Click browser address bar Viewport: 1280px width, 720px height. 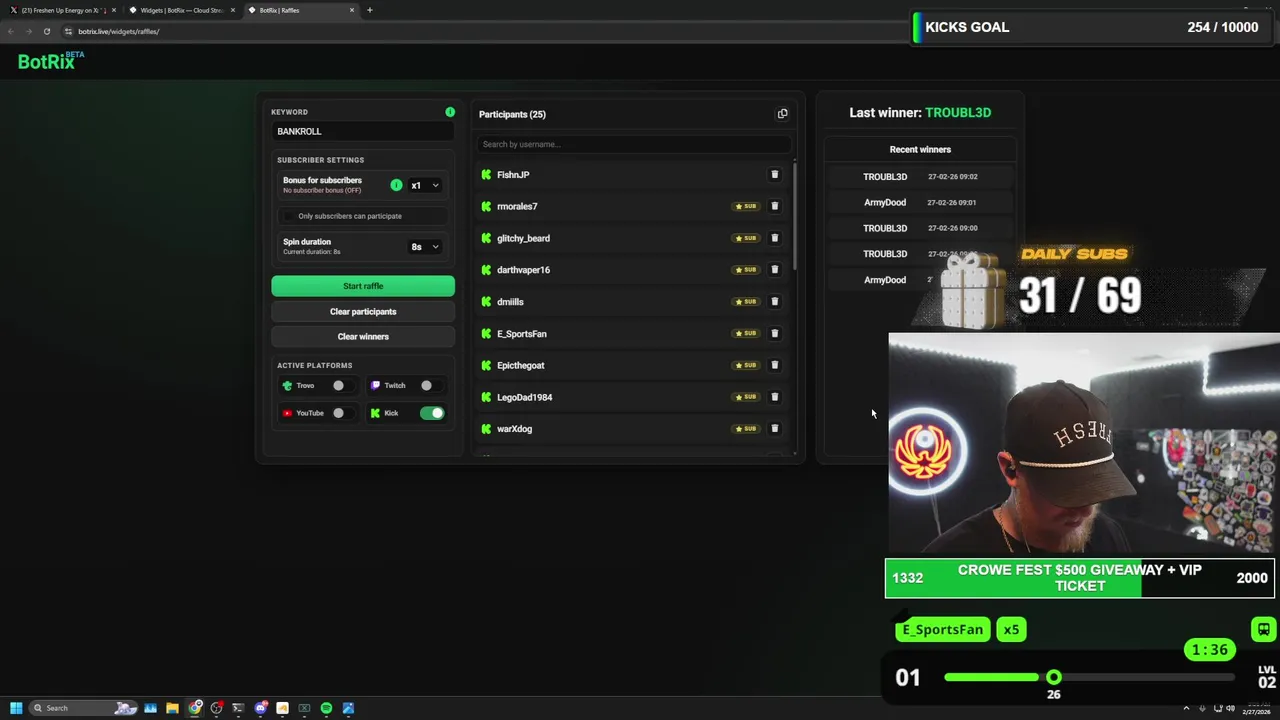pos(480,31)
